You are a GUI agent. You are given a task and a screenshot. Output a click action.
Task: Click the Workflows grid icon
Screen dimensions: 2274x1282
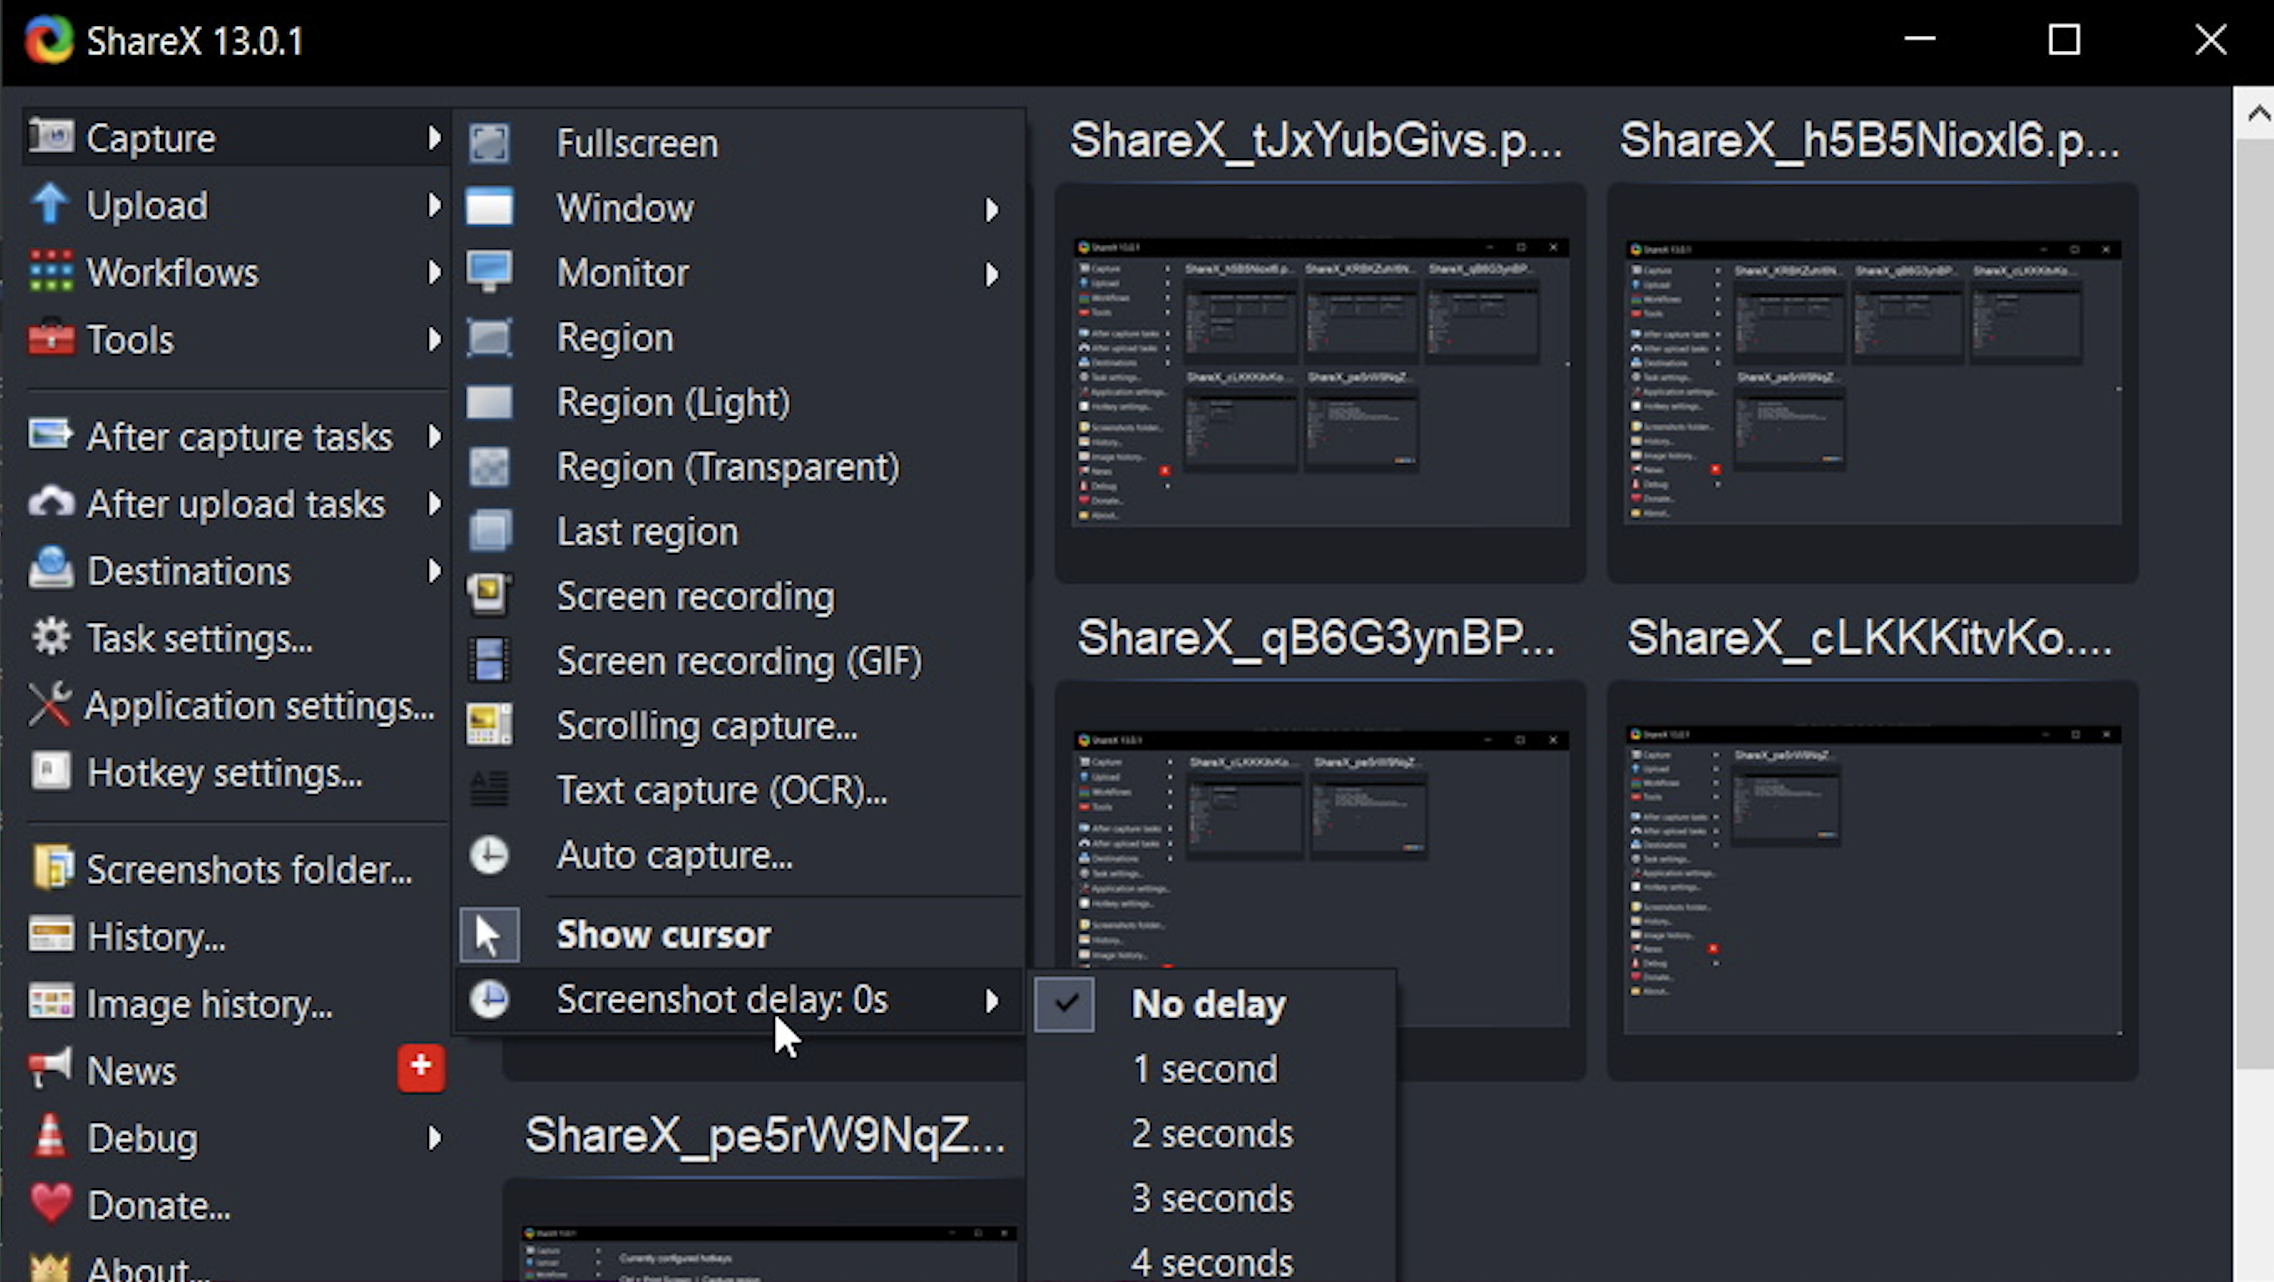point(50,271)
